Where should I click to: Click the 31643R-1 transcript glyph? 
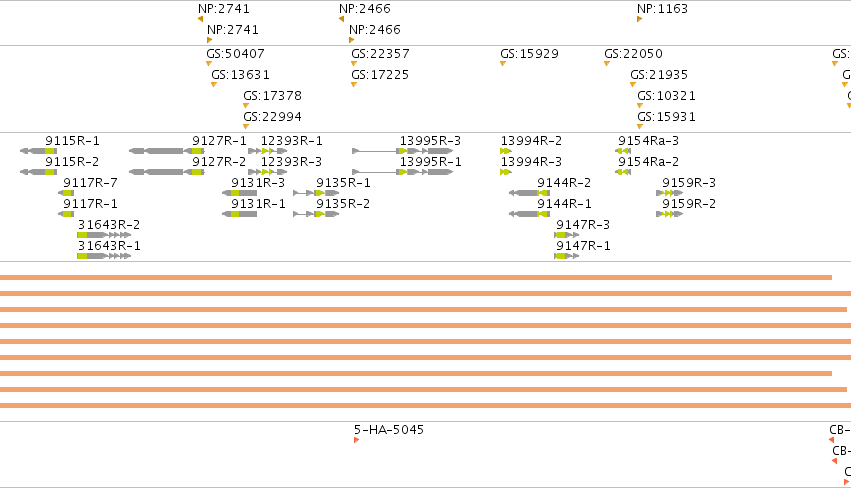pos(104,256)
